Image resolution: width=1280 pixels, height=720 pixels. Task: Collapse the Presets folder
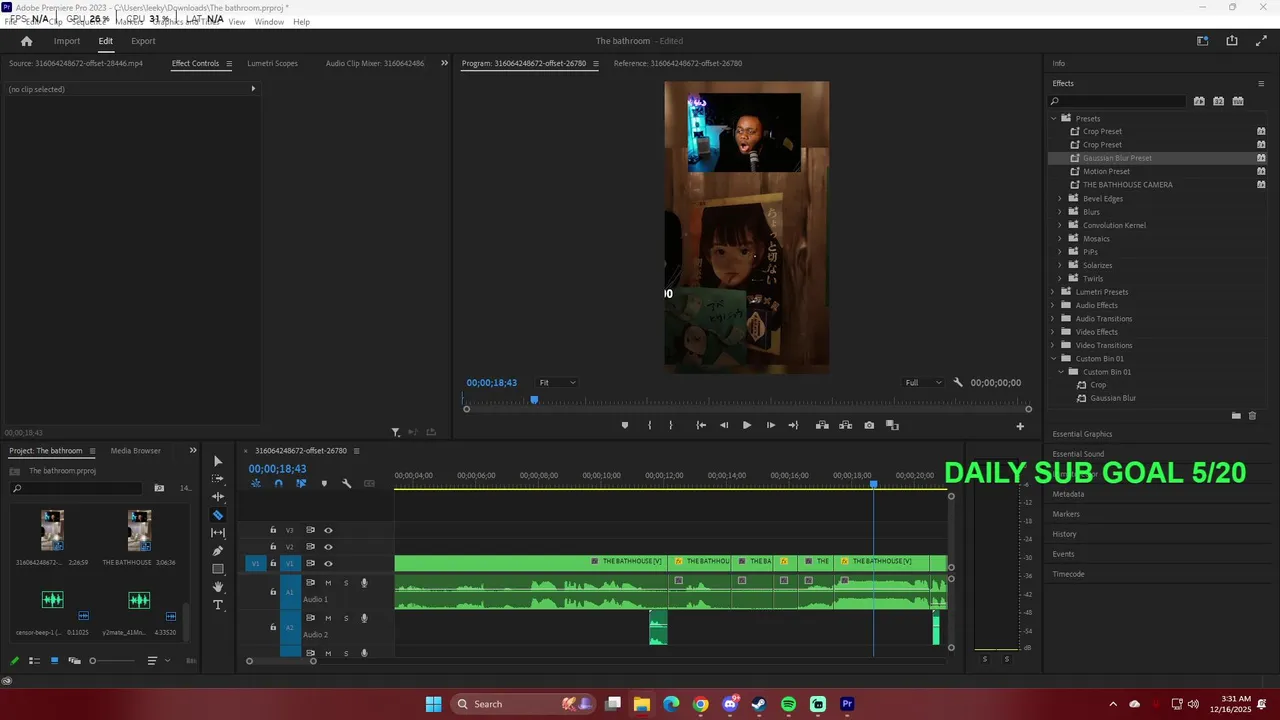[x=1053, y=118]
